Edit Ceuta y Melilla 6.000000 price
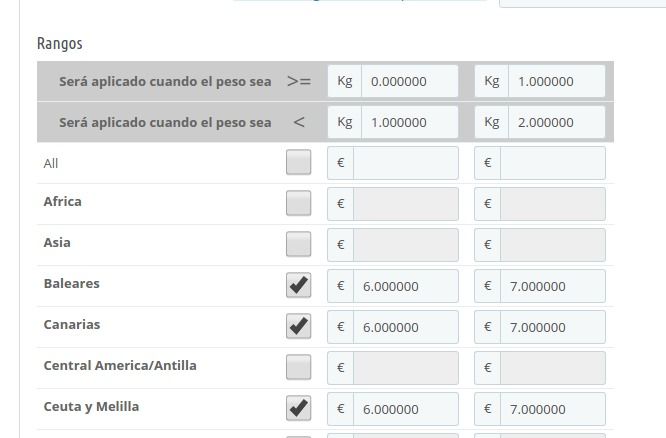666x438 pixels. coord(406,409)
